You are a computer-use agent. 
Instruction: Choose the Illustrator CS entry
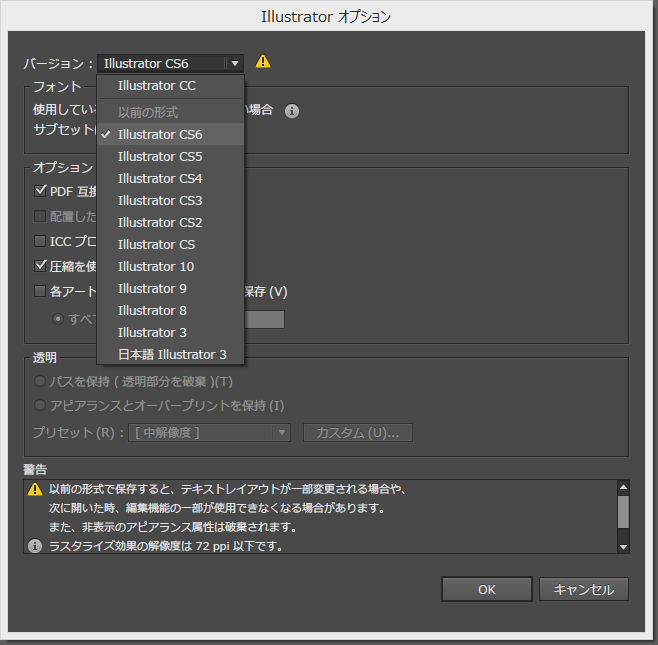coord(170,244)
